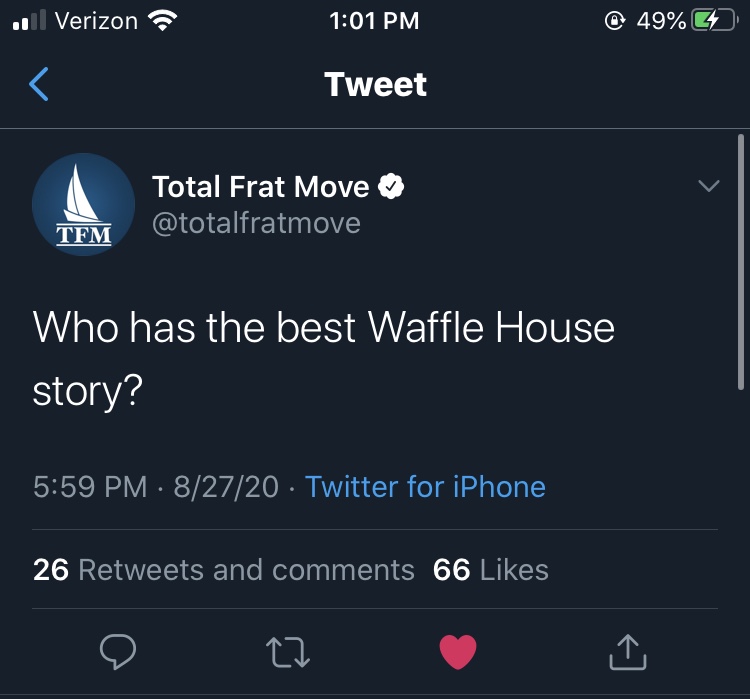Unlike the tweet with the red heart
Screen dimensions: 750x699
458,652
